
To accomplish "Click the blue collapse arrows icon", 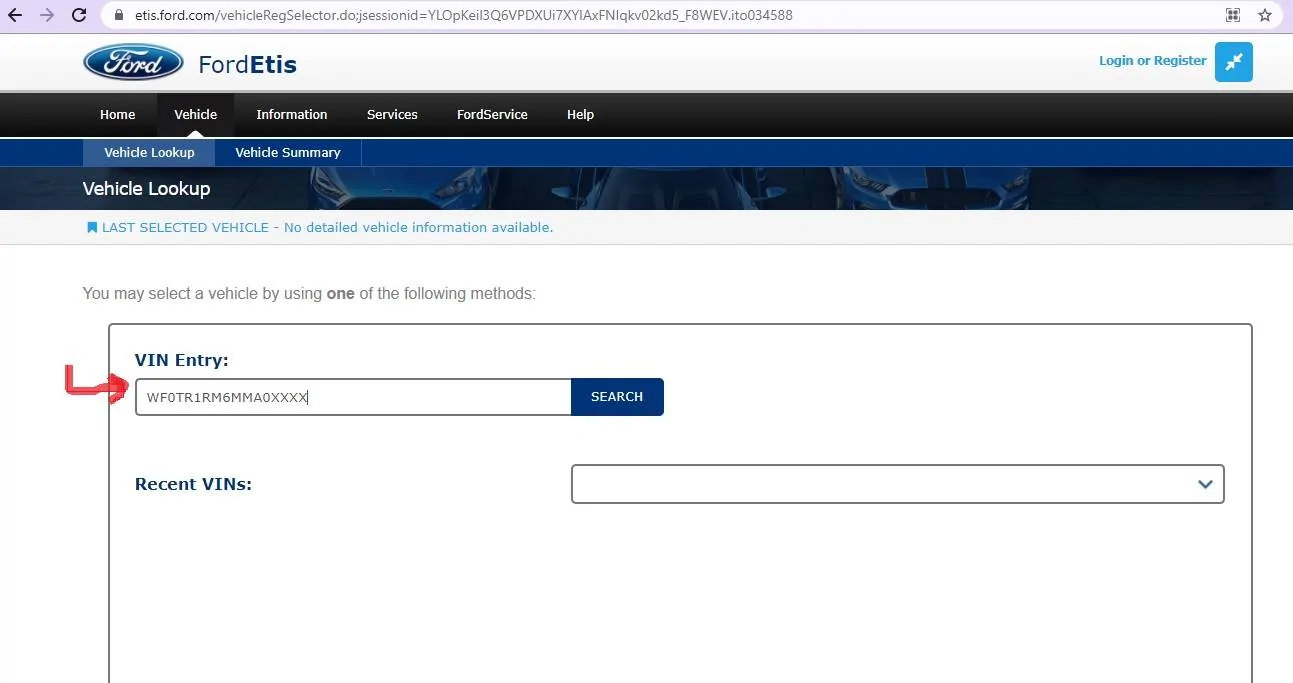I will [x=1233, y=62].
